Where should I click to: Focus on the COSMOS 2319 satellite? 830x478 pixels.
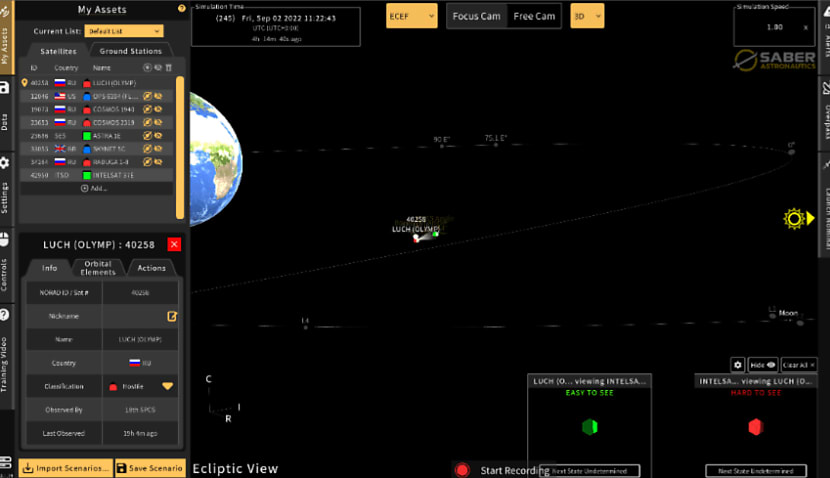click(147, 122)
